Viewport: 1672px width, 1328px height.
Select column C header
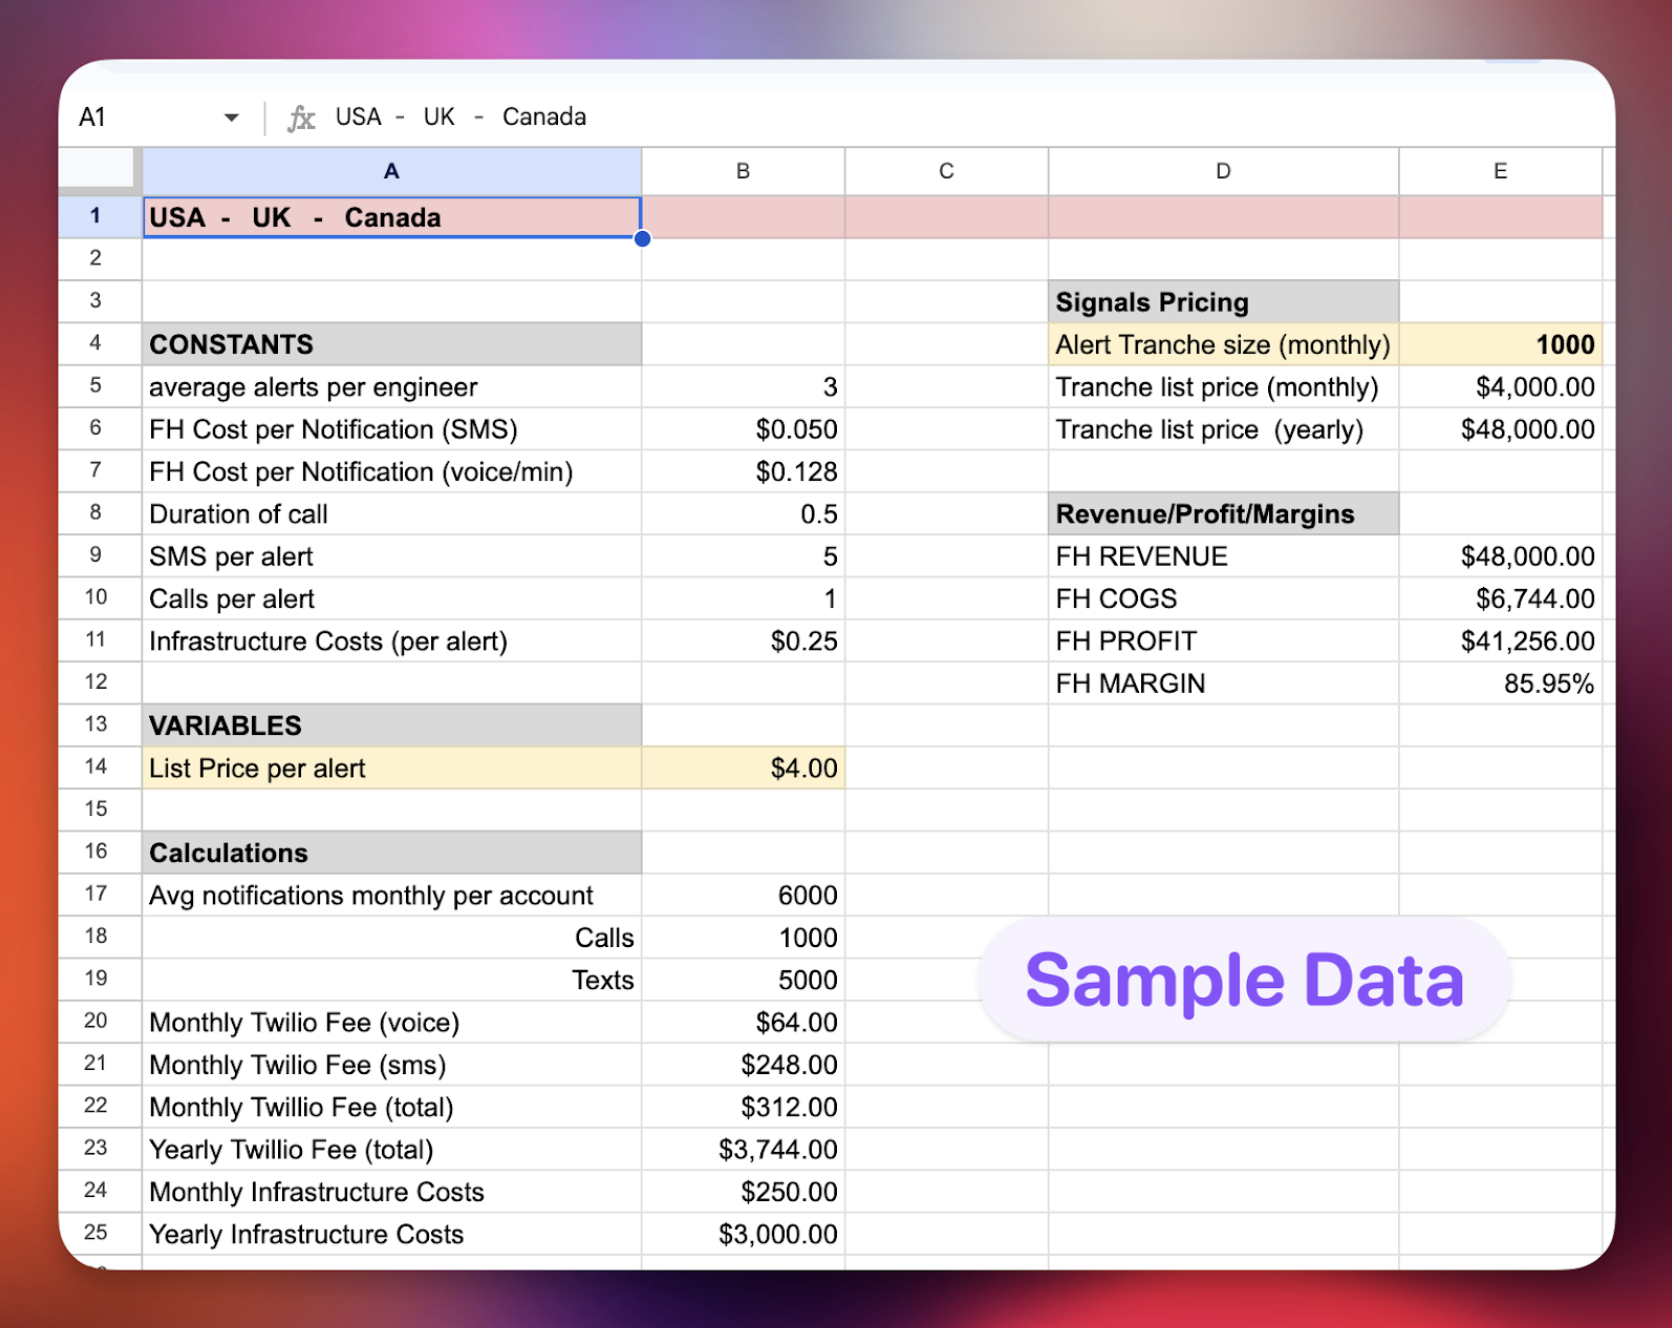947,171
